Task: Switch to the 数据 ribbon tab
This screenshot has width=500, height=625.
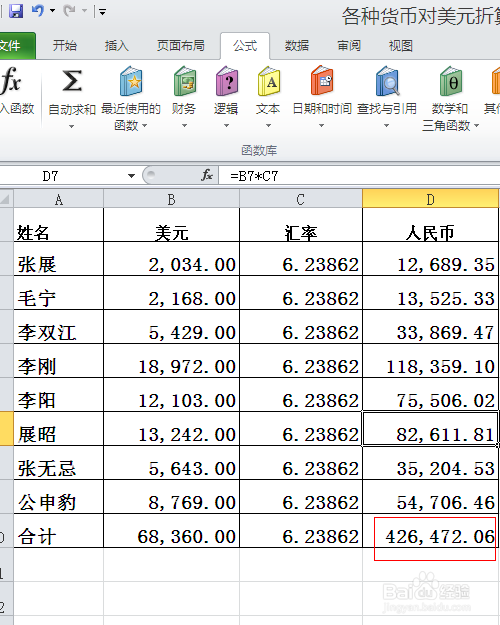Action: point(297,45)
